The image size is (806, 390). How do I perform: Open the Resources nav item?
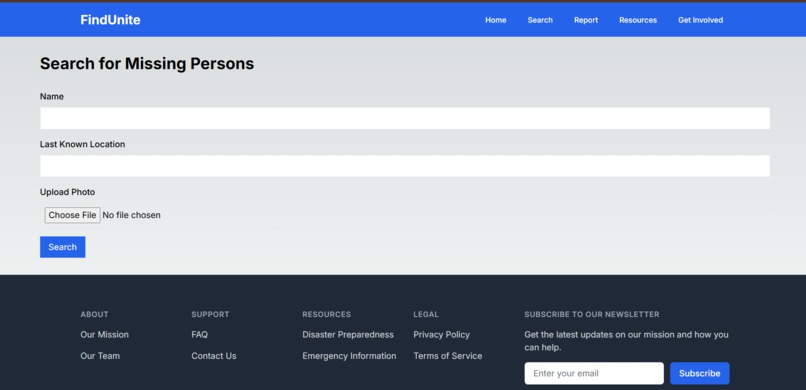click(638, 20)
